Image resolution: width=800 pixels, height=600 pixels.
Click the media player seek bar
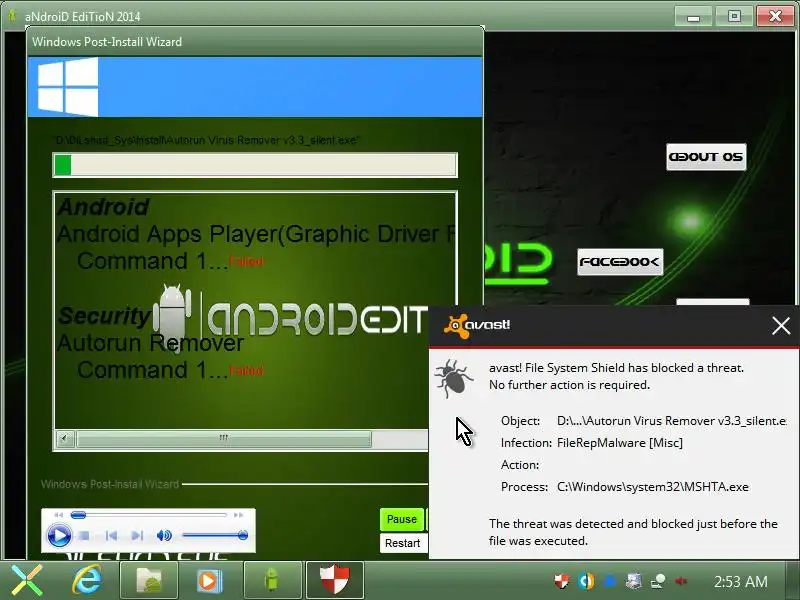pos(148,515)
